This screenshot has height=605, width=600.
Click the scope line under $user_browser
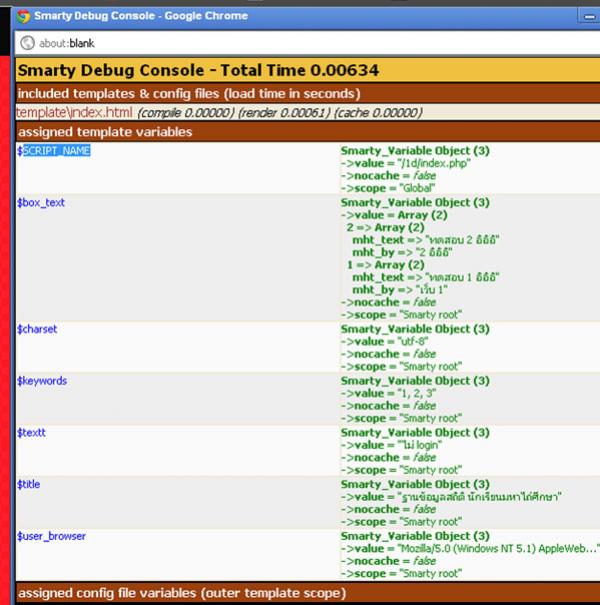[401, 573]
